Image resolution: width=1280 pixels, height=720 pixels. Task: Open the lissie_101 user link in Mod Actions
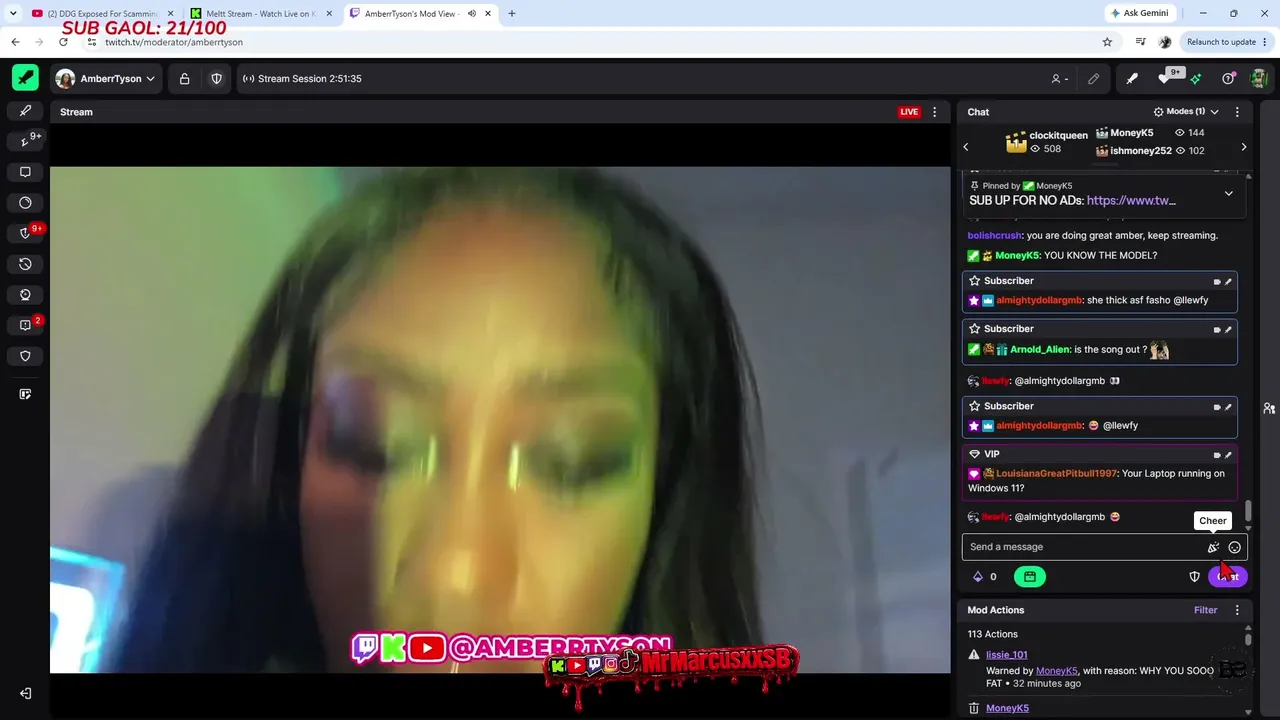(x=1006, y=655)
